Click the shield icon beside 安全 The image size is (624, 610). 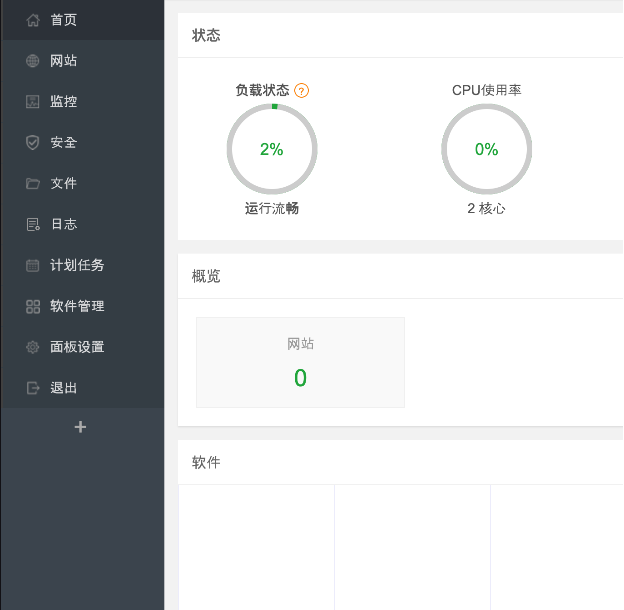[x=33, y=142]
